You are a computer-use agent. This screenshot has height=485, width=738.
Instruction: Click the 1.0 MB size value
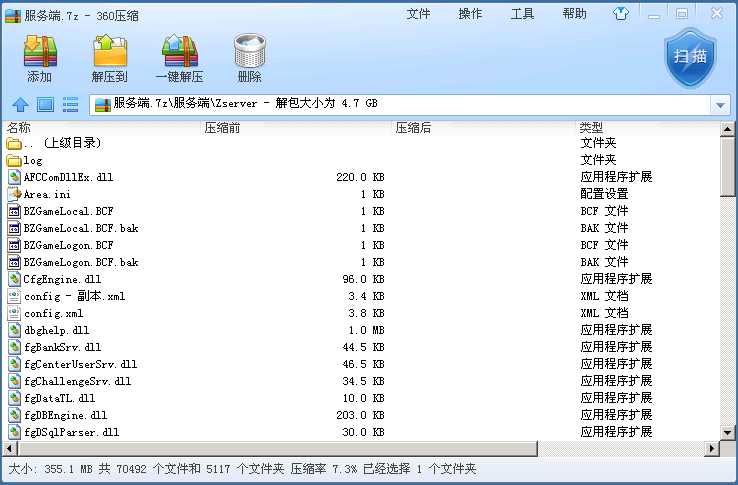(x=366, y=331)
